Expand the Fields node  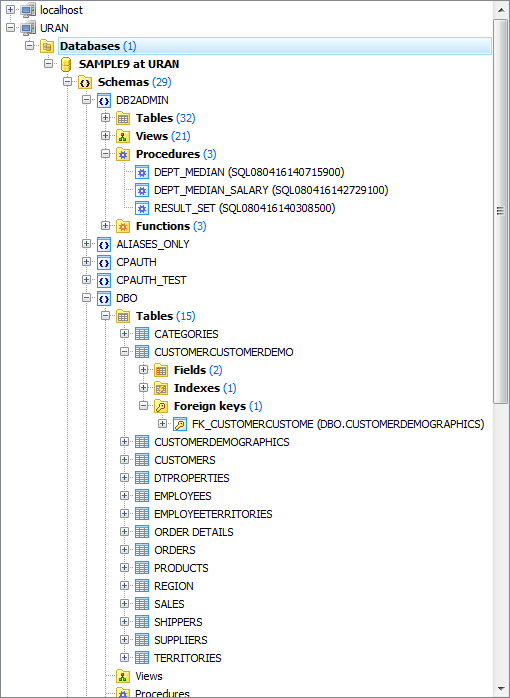(143, 369)
